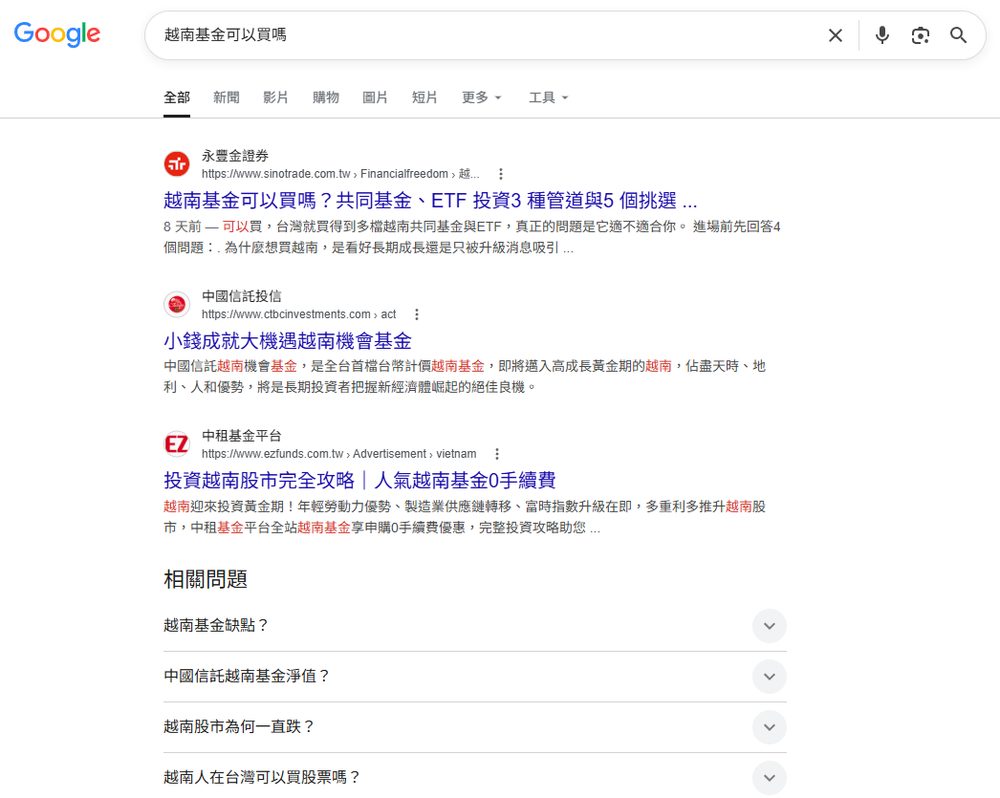Start voice search with microphone icon

click(882, 35)
